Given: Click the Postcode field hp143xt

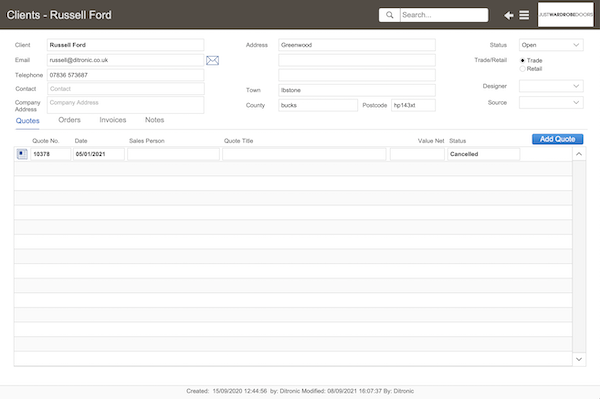Looking at the screenshot, I should coord(413,105).
